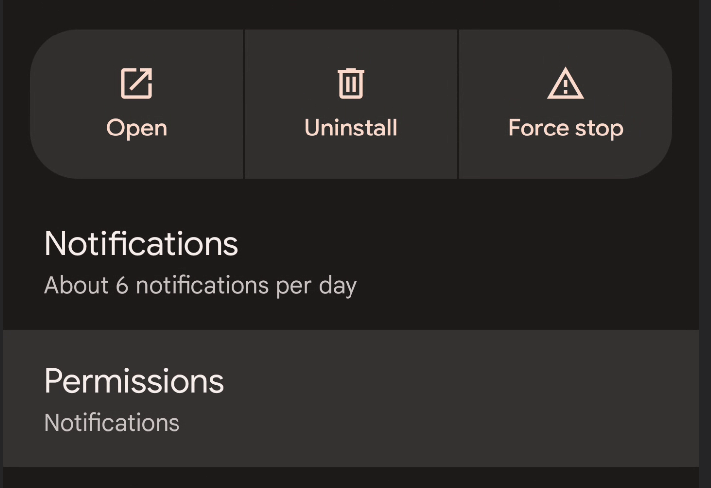The image size is (711, 488).
Task: Launch the app via the Open button
Action: pos(137,104)
